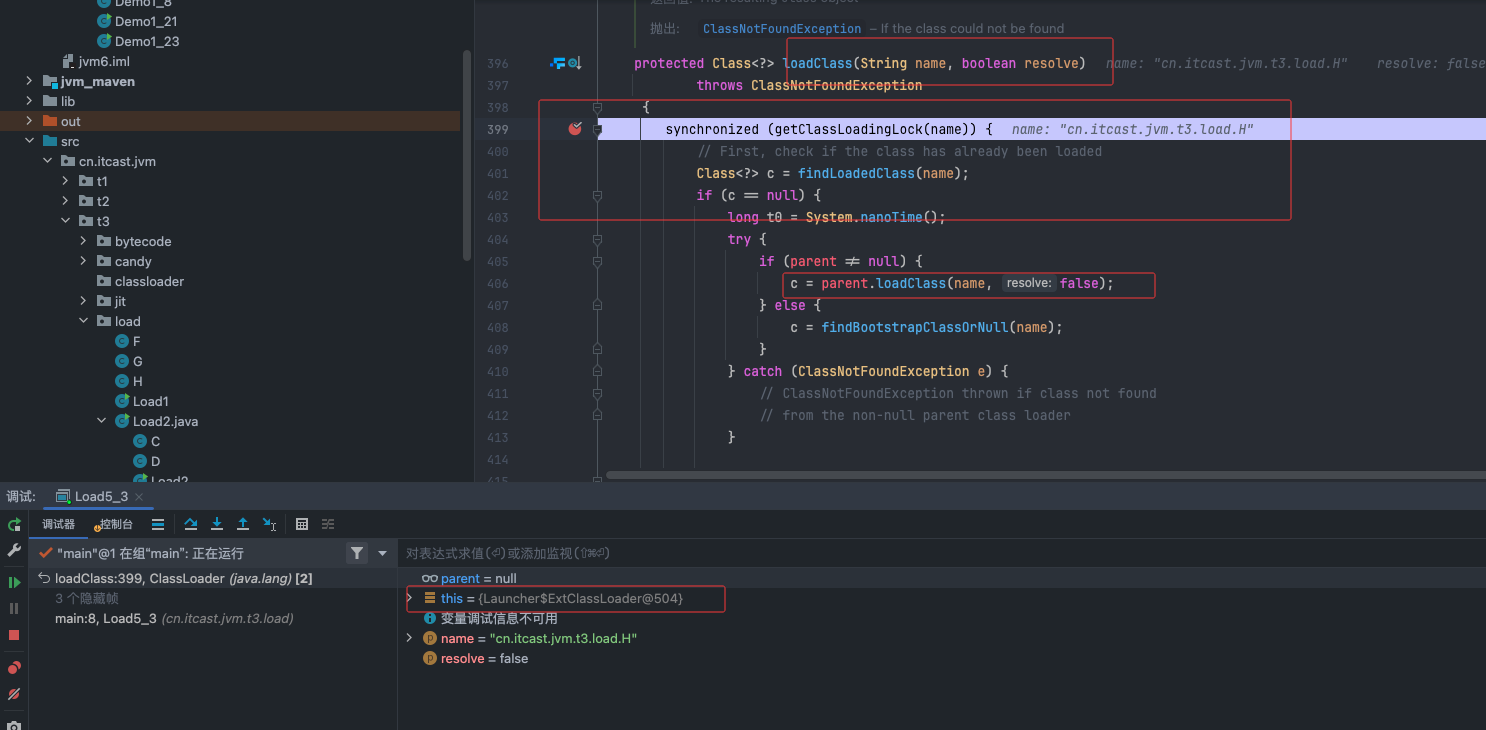Stop the debug session with red square
This screenshot has width=1486, height=730.
click(14, 635)
